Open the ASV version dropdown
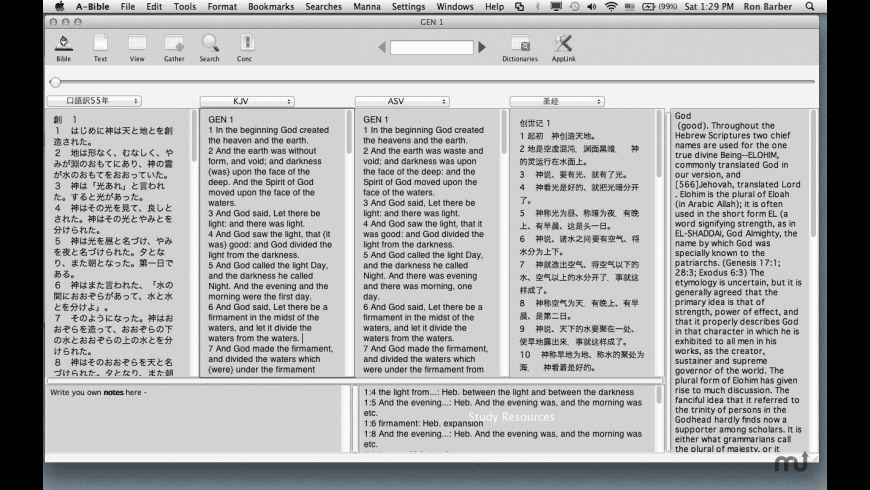Screen dimensions: 870x490 click(402, 101)
